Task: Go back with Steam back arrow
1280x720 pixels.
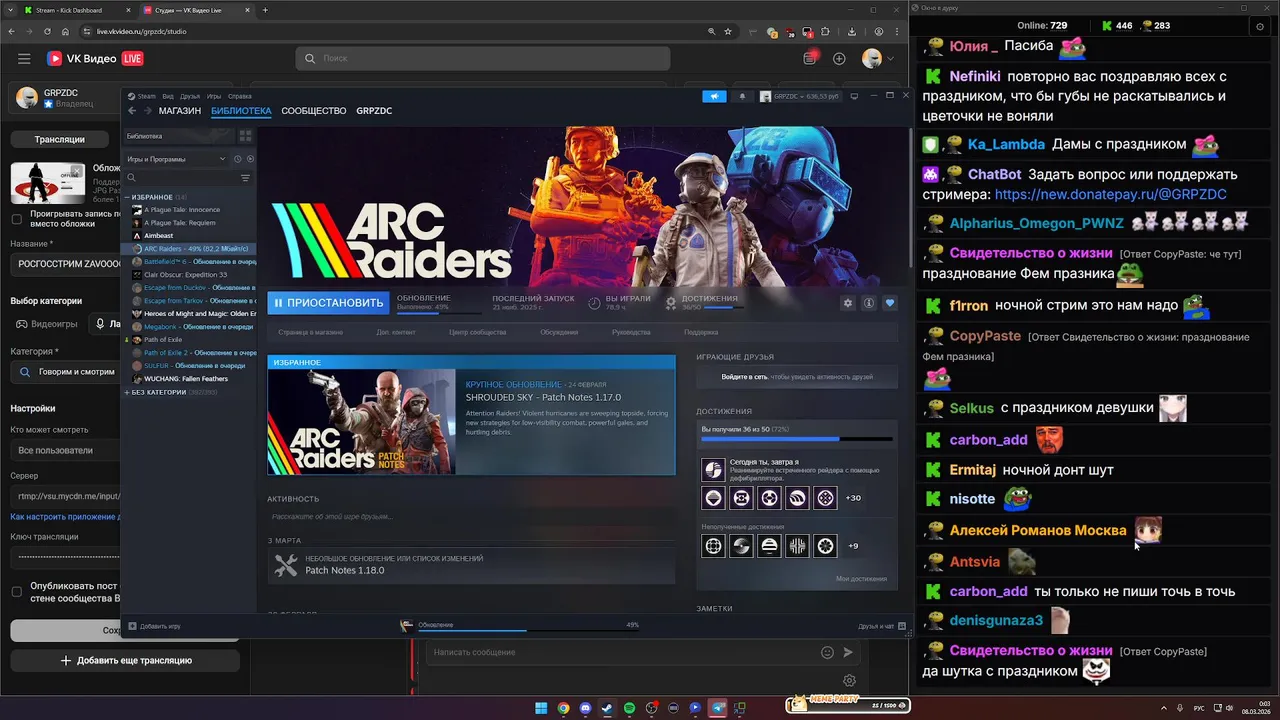Action: (132, 111)
